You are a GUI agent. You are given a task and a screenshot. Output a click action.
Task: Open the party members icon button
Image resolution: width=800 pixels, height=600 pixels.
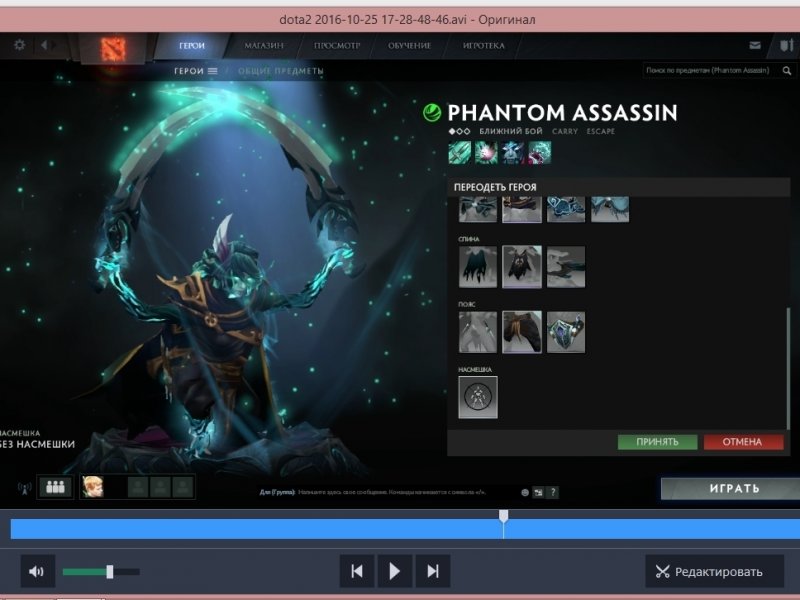point(55,487)
